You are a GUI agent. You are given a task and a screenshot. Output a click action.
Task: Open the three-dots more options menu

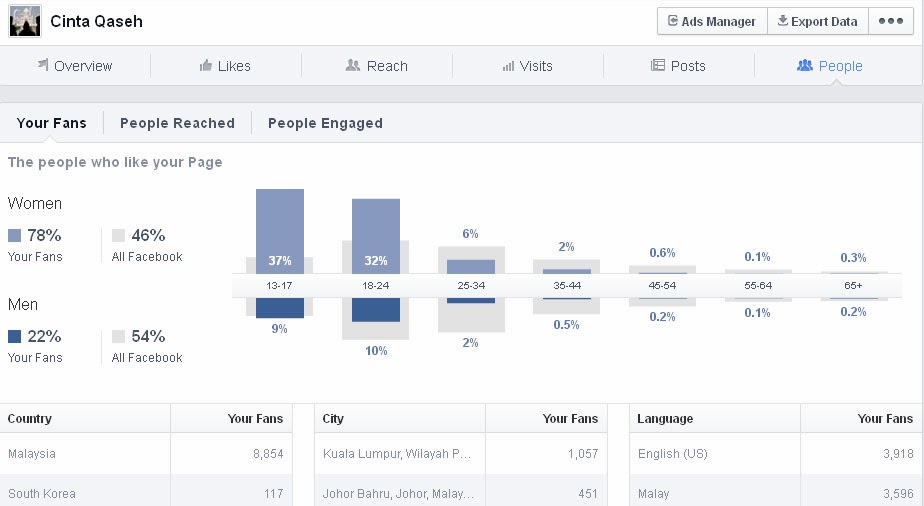890,21
